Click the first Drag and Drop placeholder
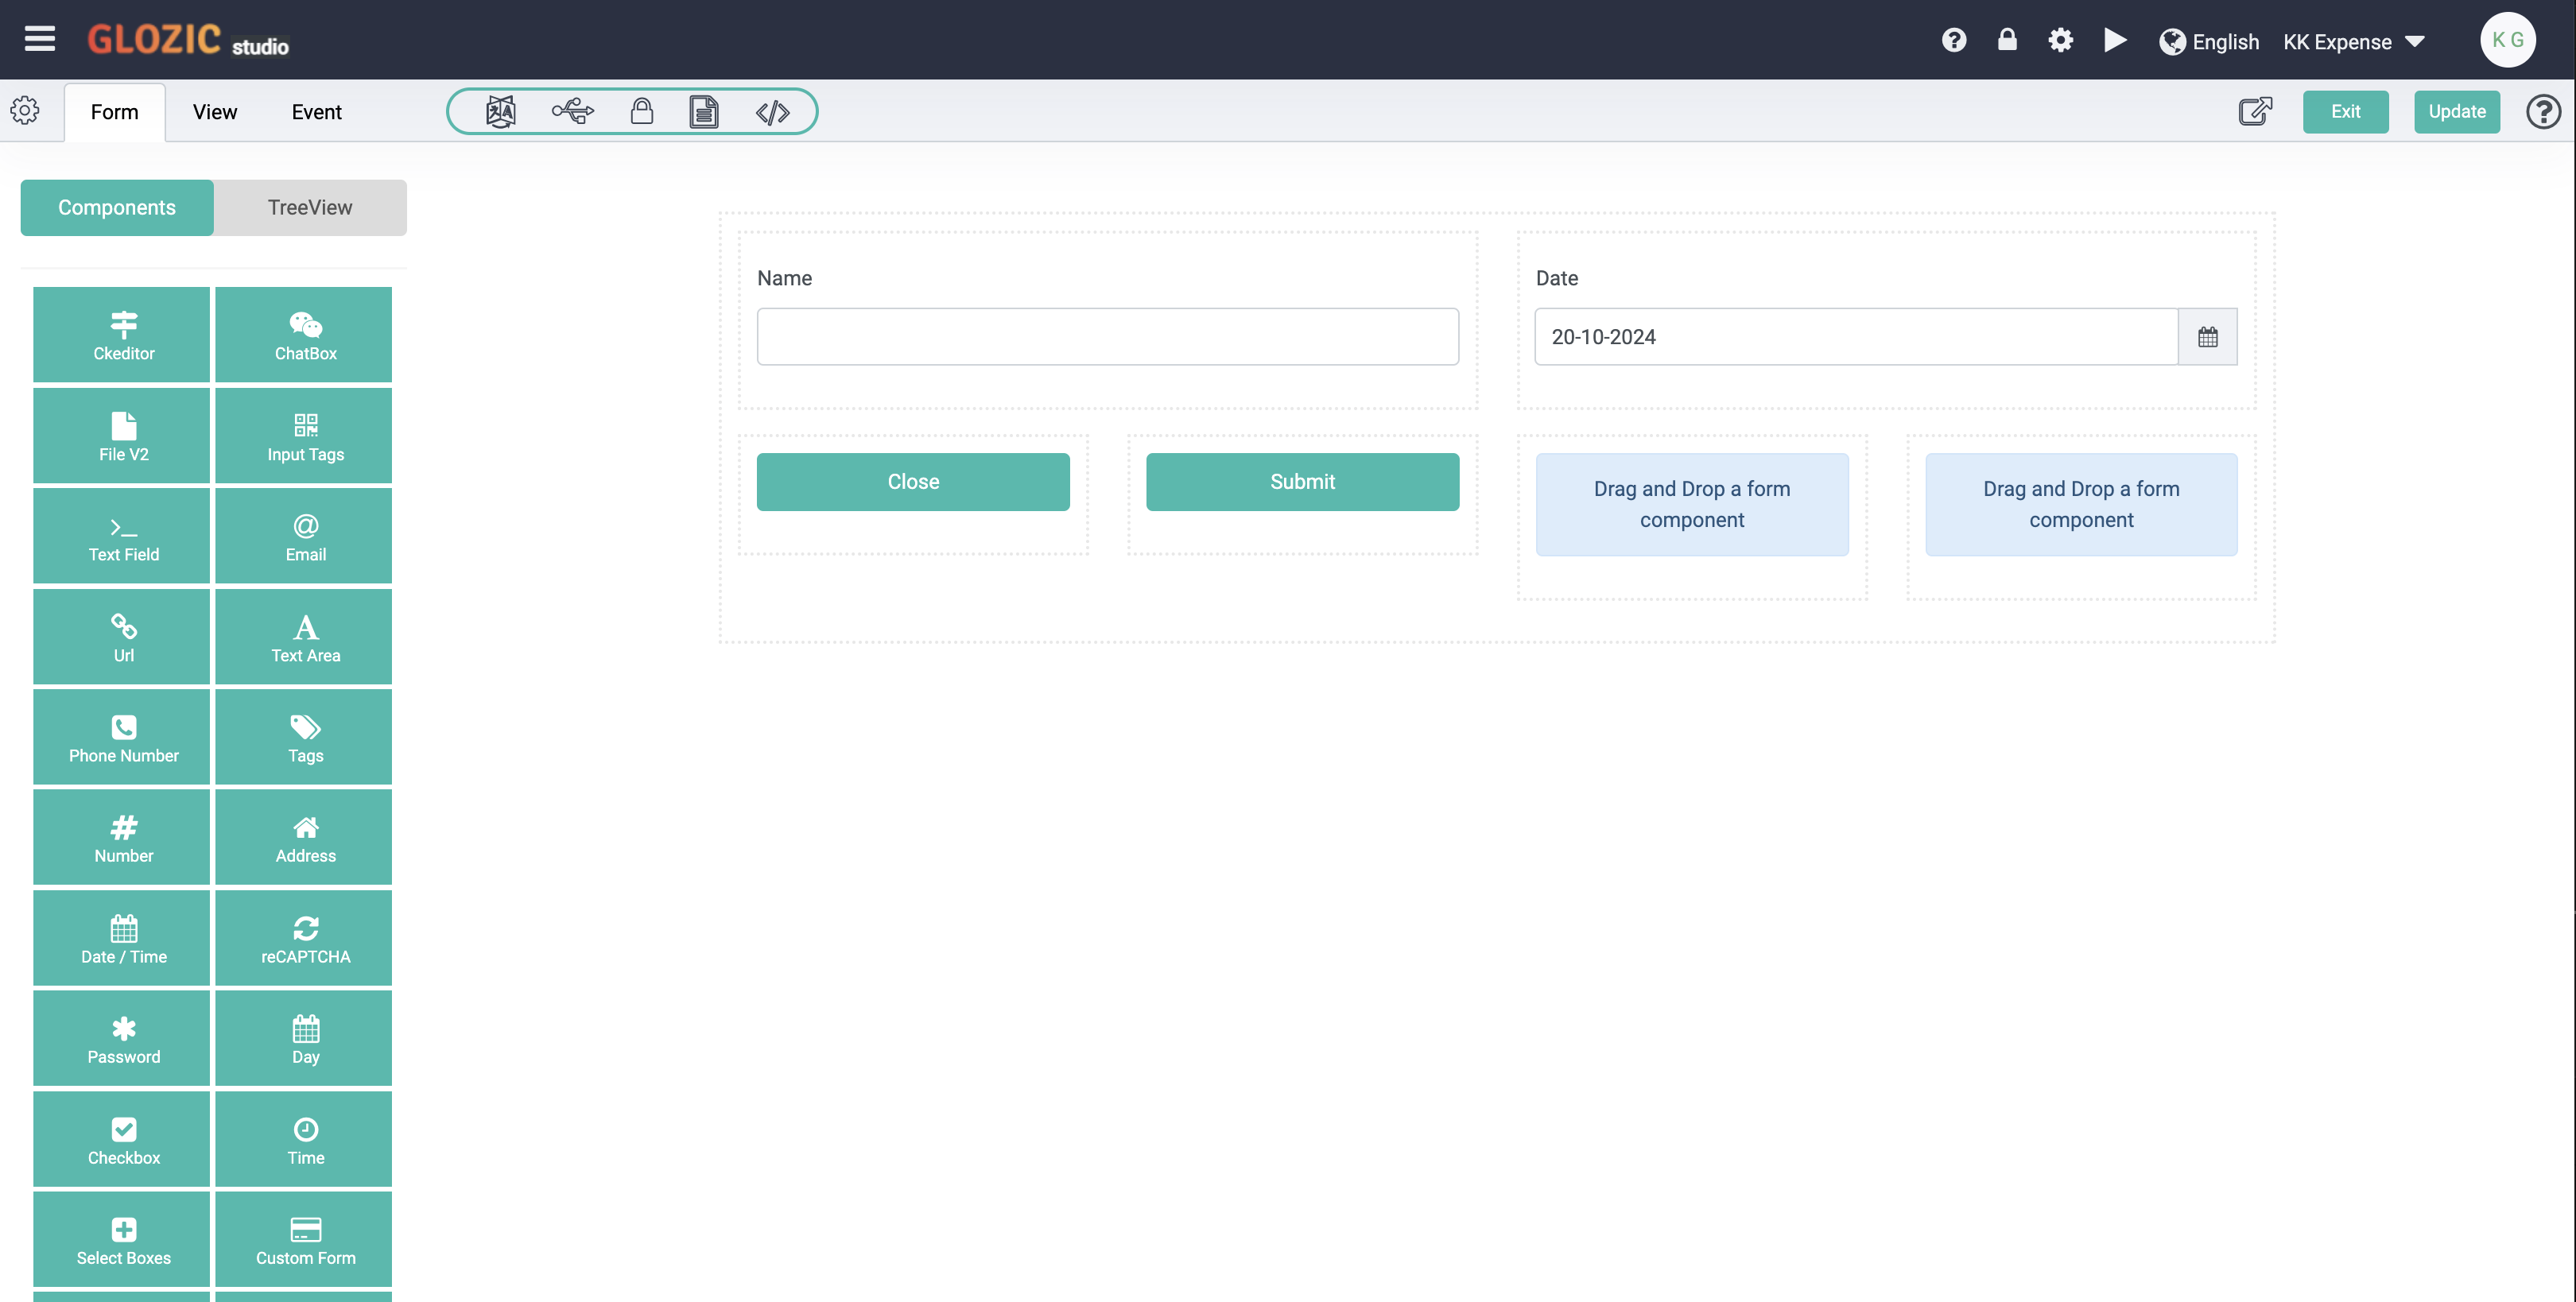Image resolution: width=2576 pixels, height=1302 pixels. (1692, 505)
